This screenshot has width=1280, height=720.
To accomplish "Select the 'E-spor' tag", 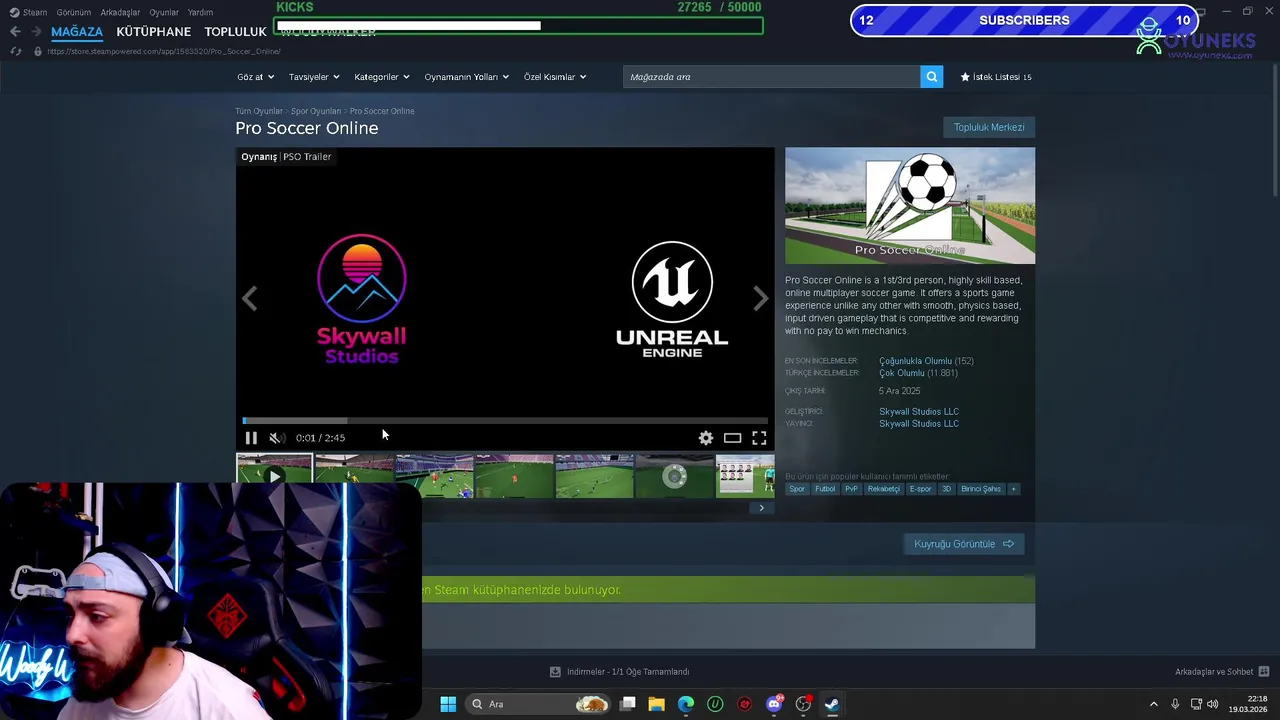I will (920, 489).
